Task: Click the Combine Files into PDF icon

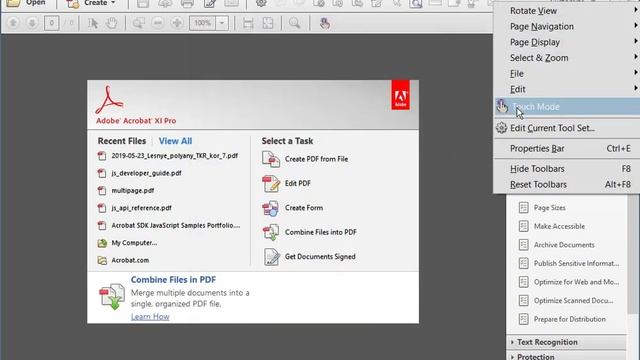Action: 271,232
